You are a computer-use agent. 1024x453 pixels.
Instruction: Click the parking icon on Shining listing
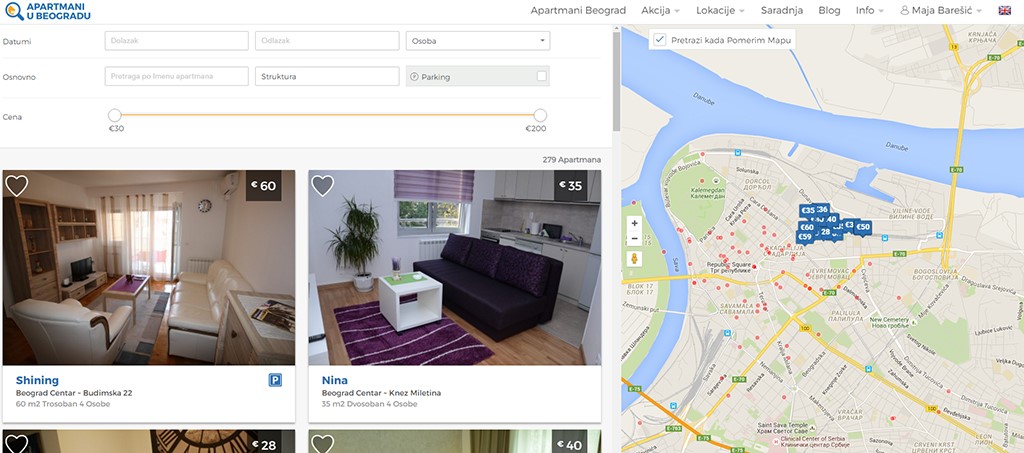(x=275, y=380)
